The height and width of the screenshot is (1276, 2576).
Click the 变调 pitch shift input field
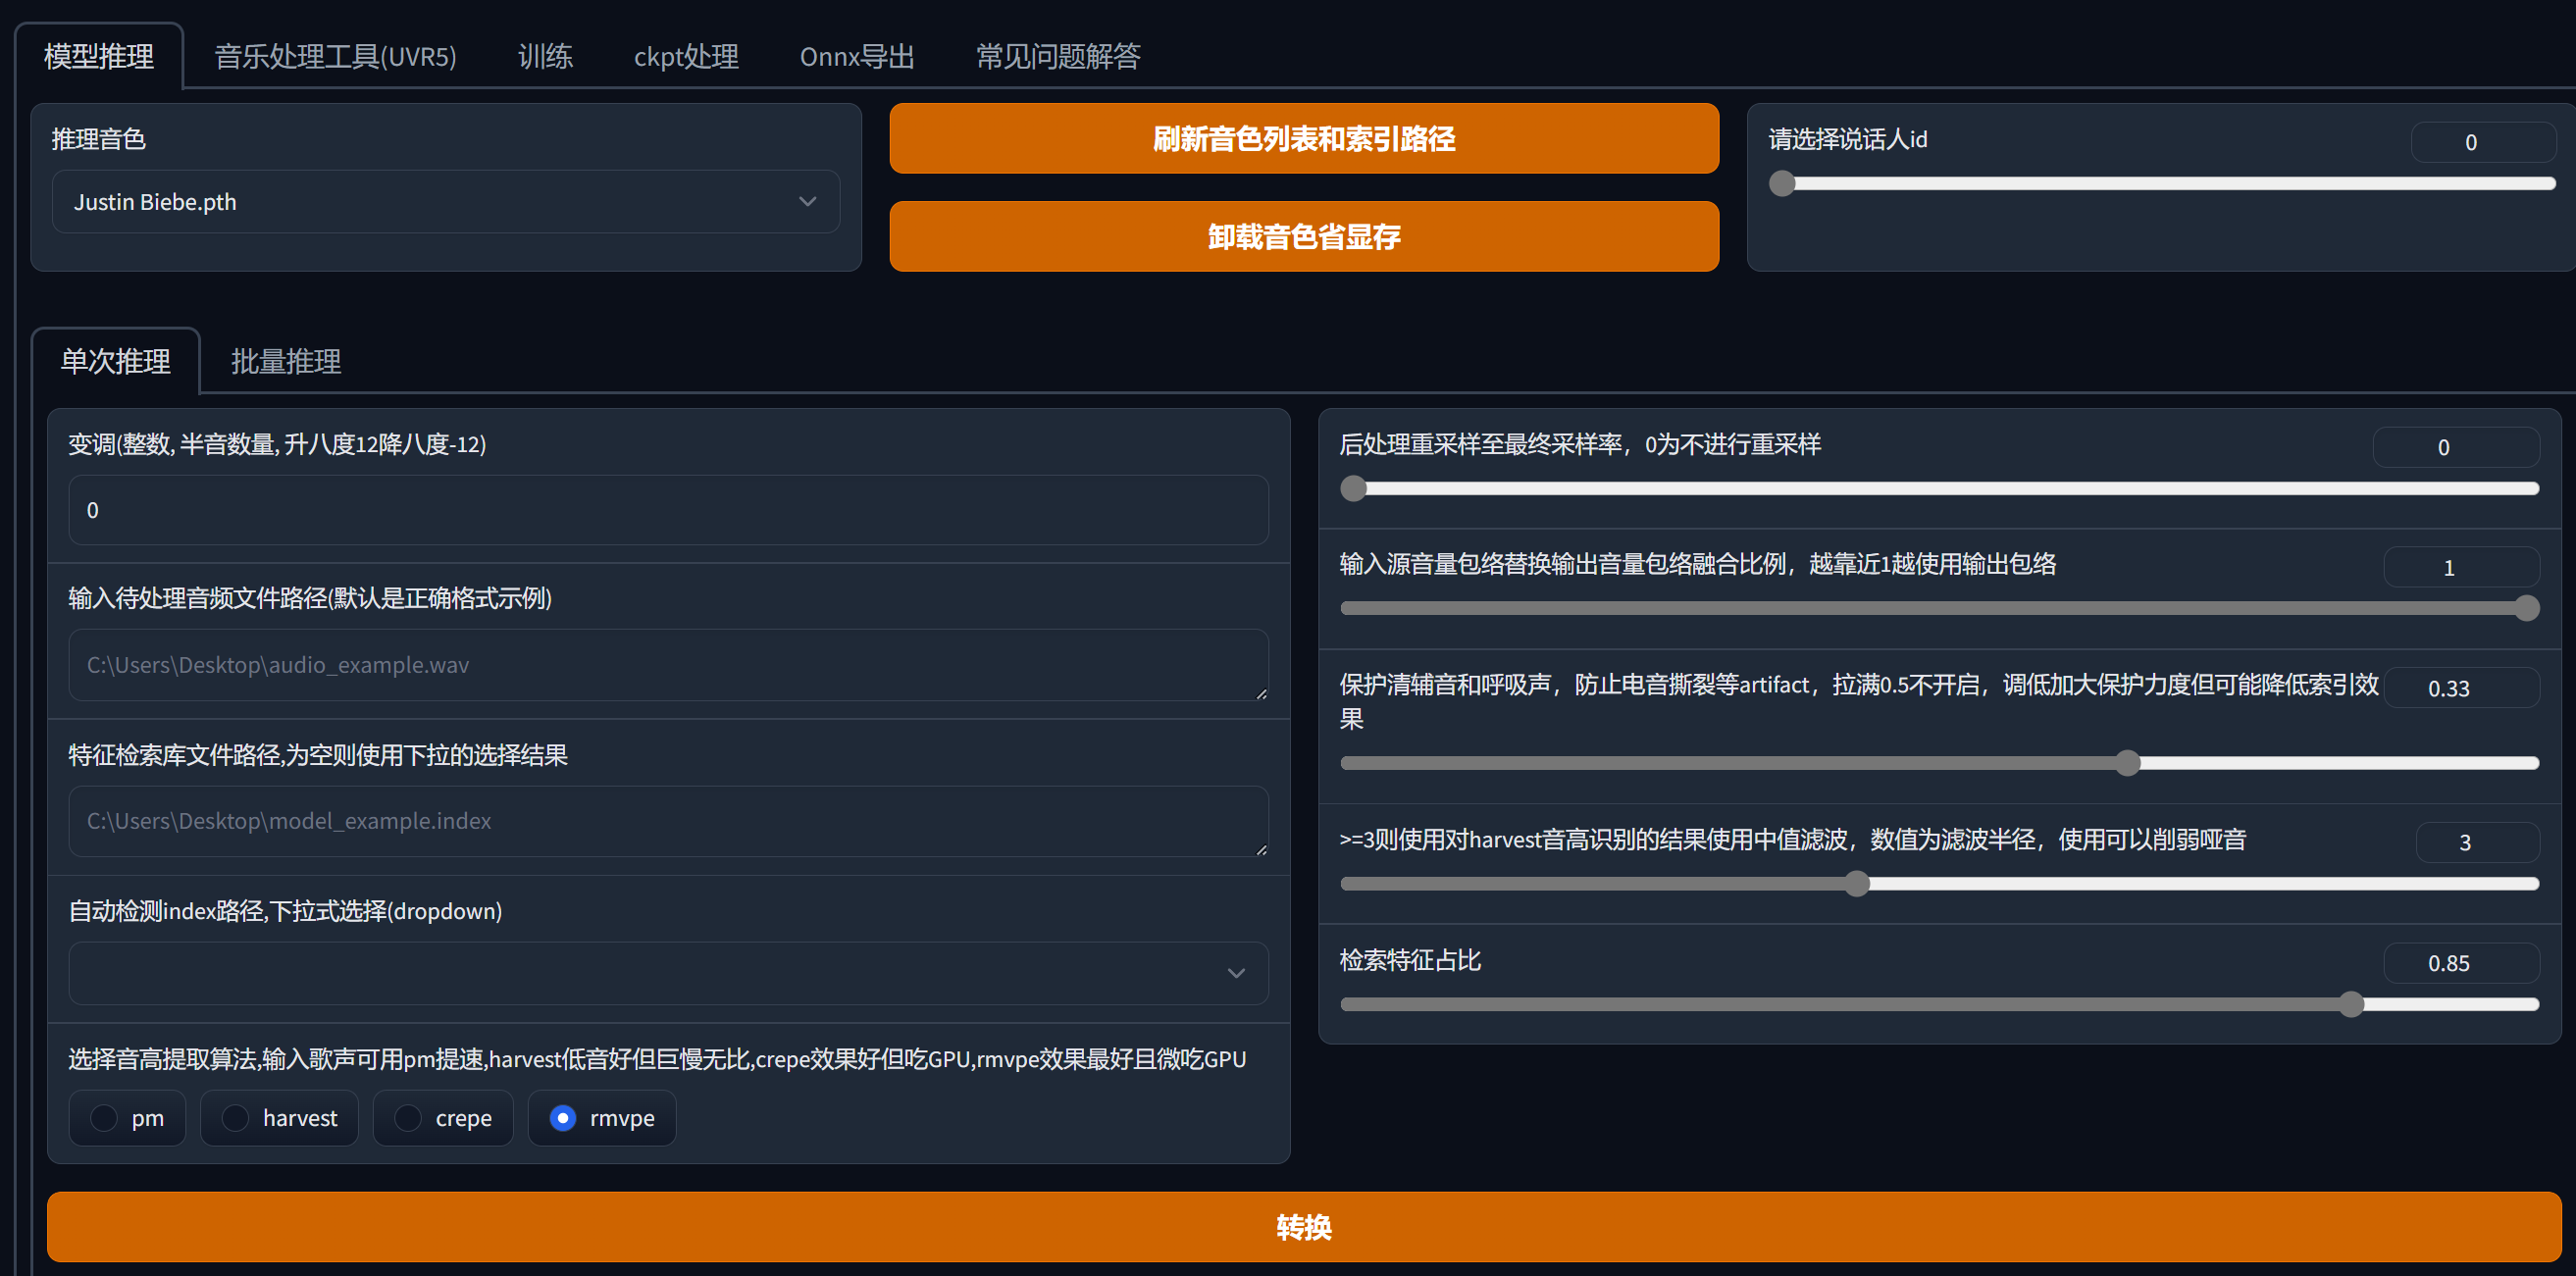pos(668,510)
